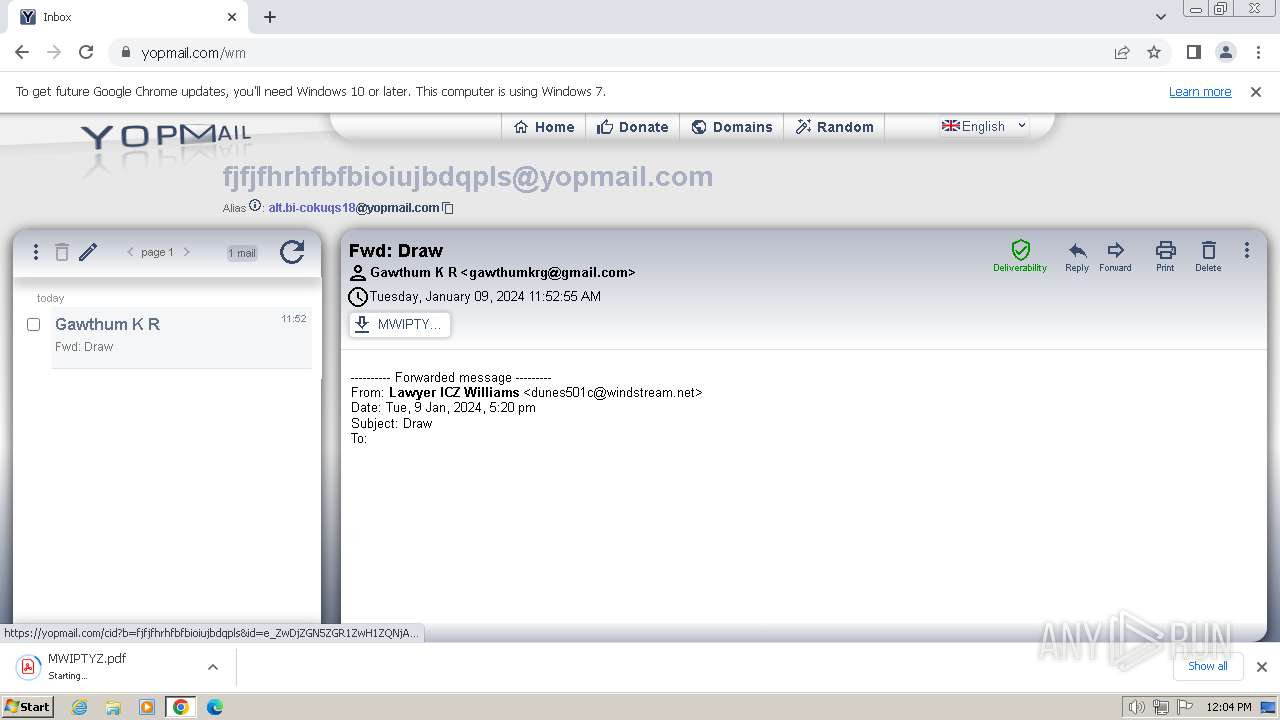The image size is (1280, 720).
Task: Open a new browser tab
Action: coord(270,17)
